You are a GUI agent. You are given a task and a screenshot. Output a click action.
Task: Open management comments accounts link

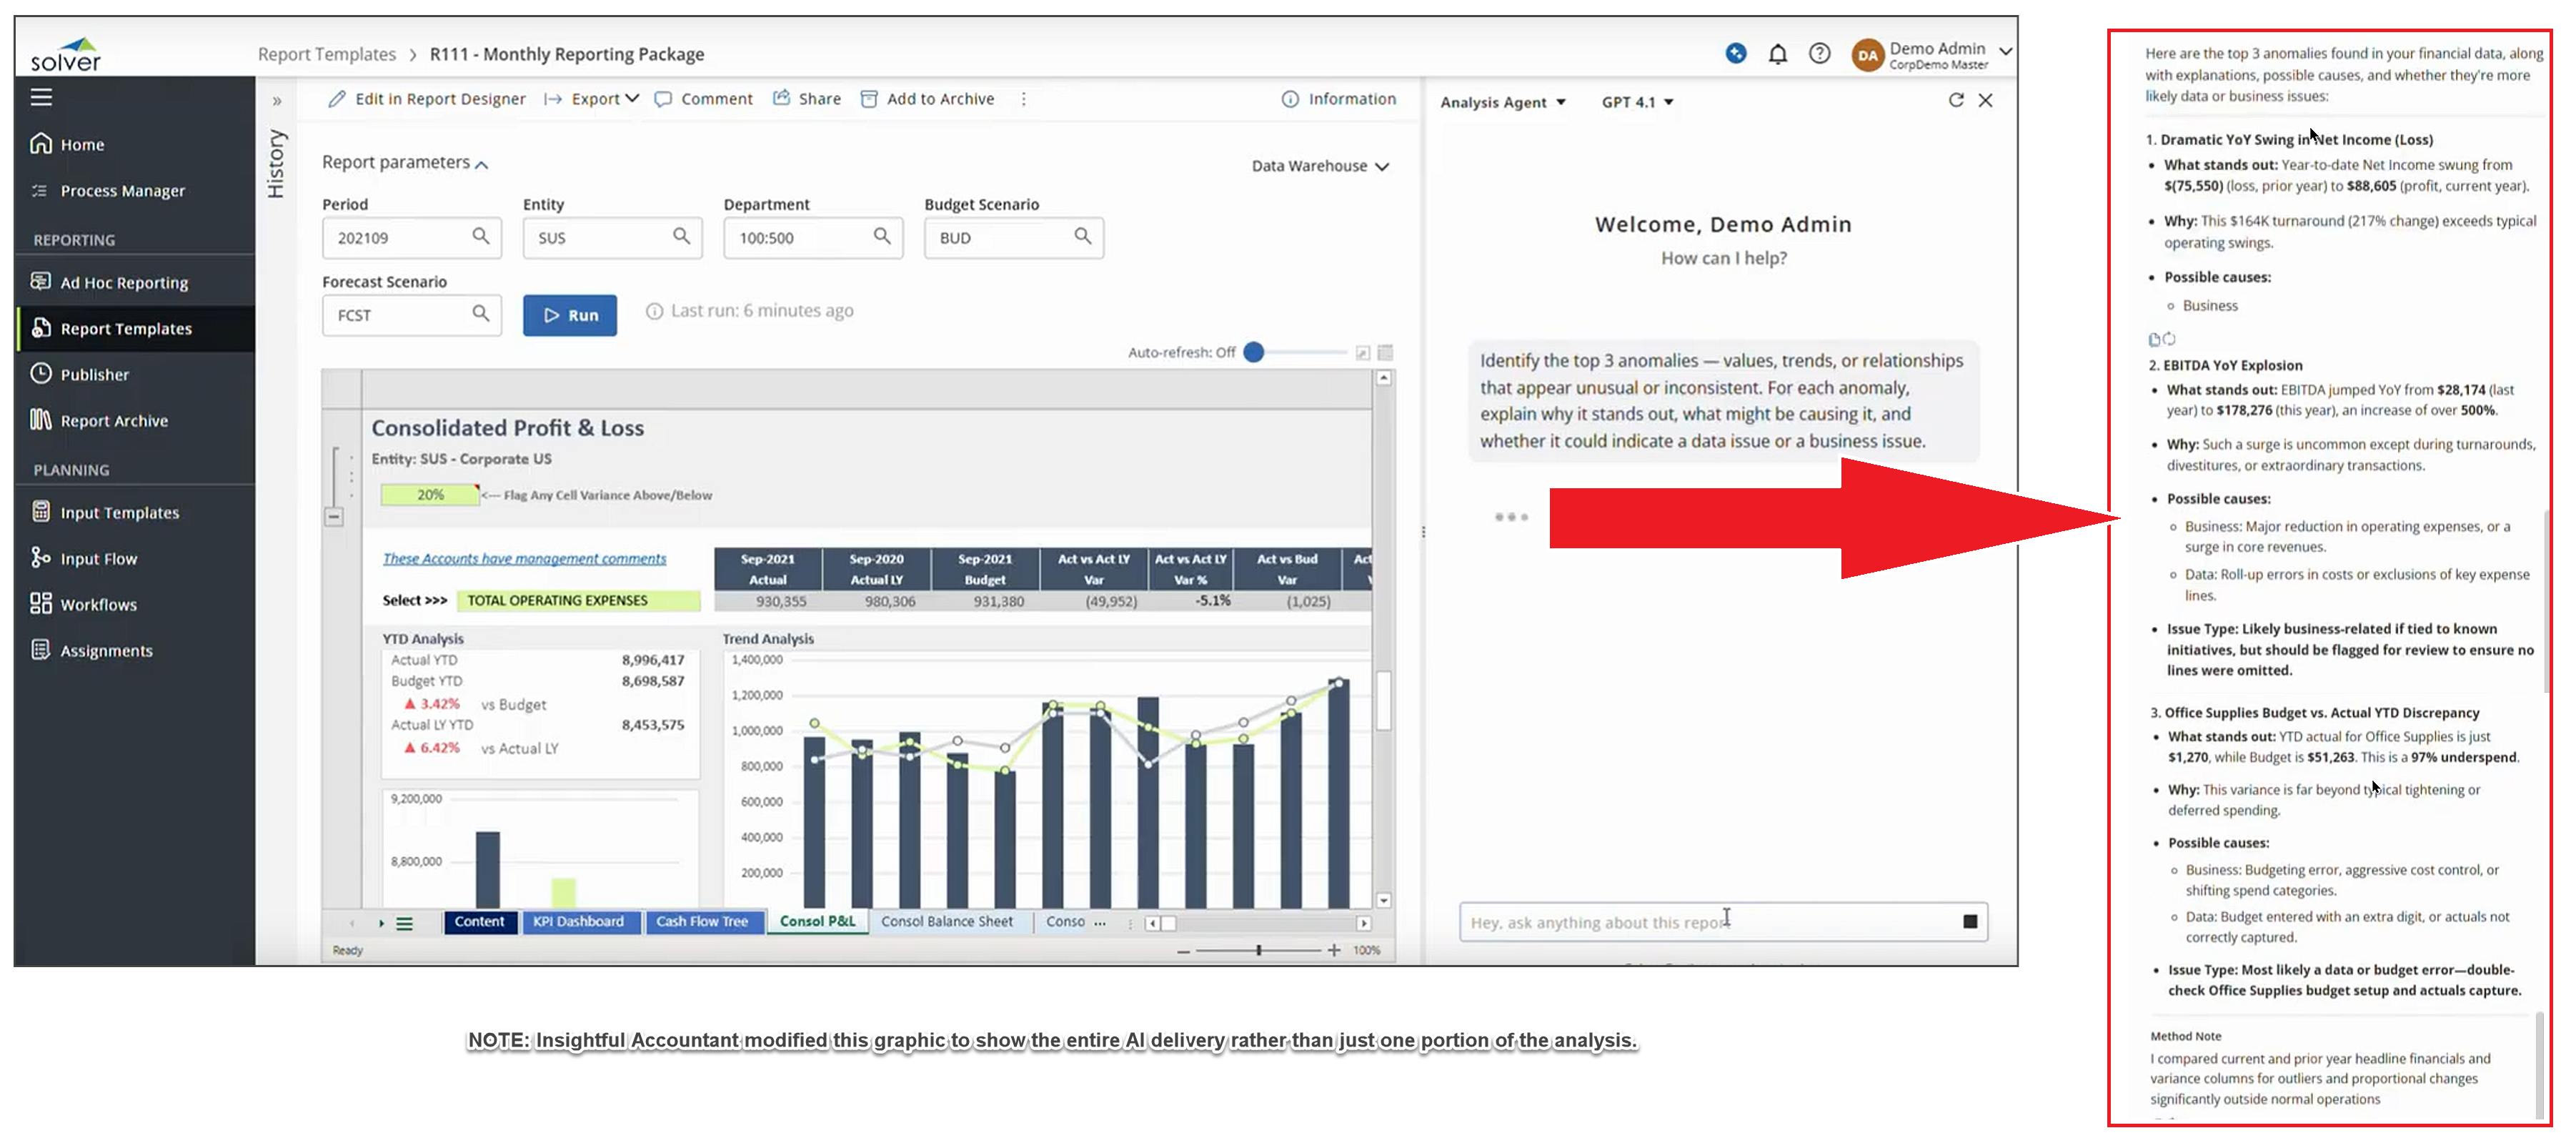(524, 558)
